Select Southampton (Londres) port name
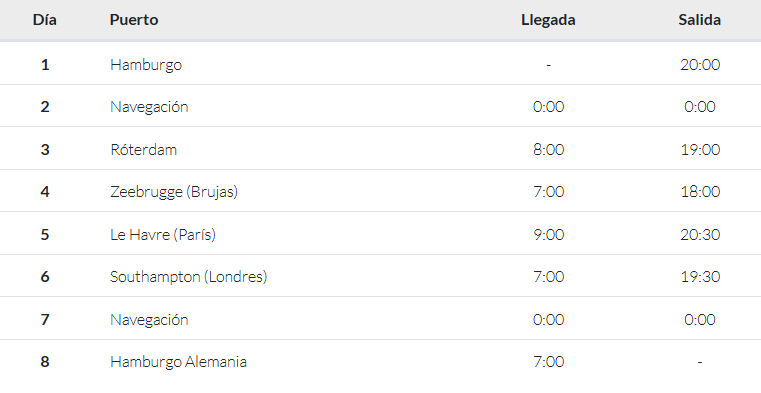The image size is (761, 393). (x=189, y=277)
